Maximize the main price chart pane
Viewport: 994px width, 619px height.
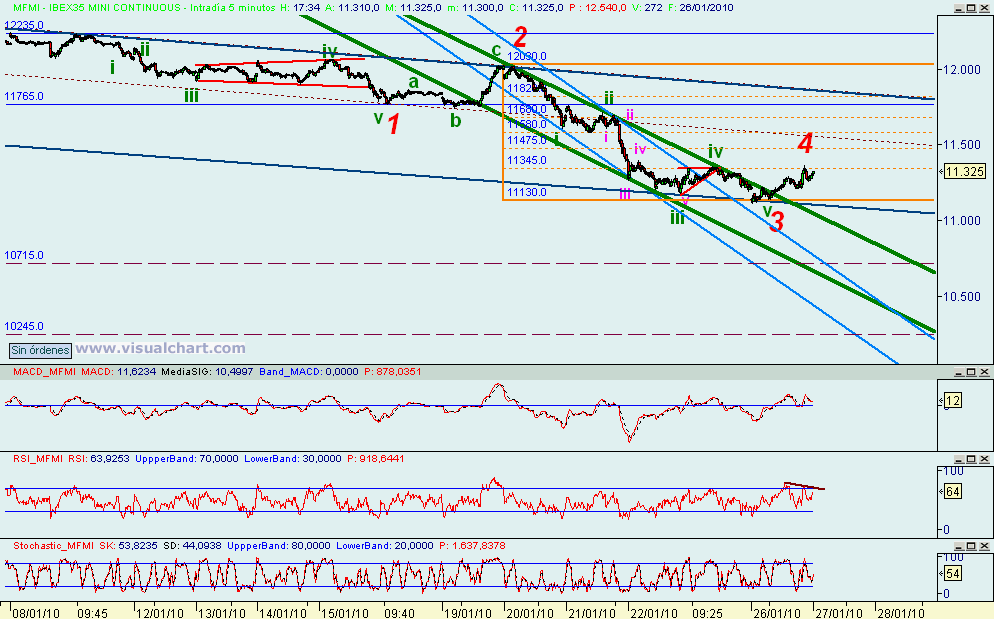[x=971, y=8]
